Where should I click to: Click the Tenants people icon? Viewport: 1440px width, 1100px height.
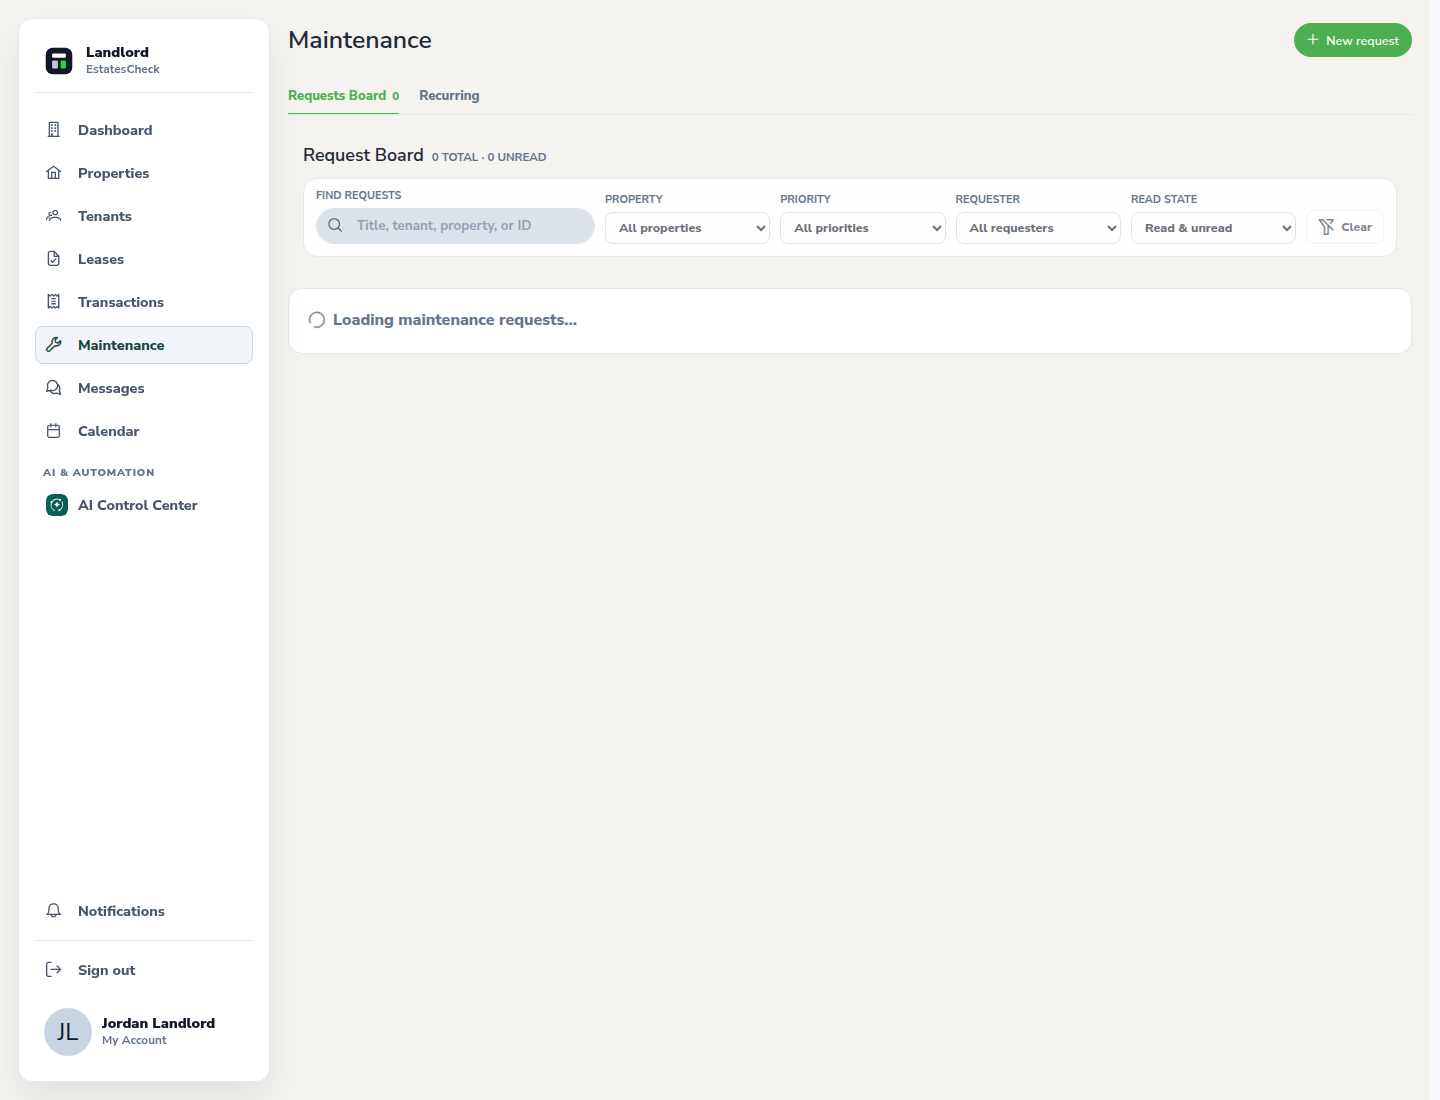pyautogui.click(x=54, y=216)
